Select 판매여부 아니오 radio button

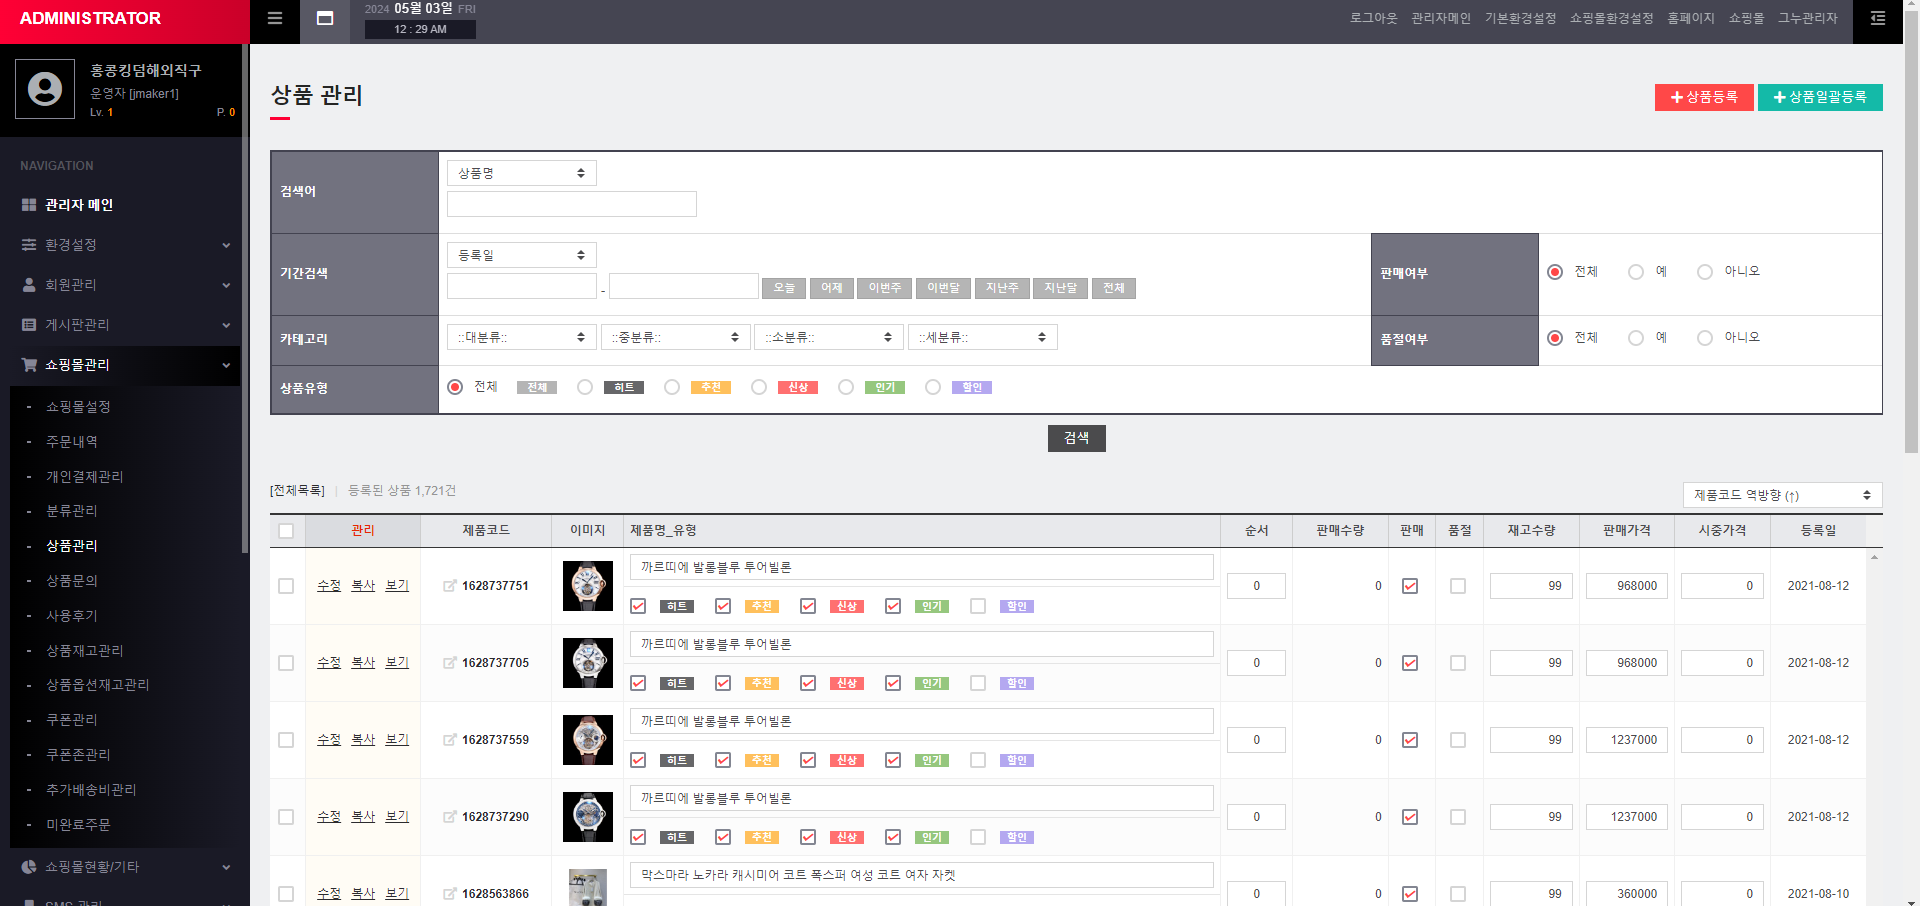click(1705, 272)
